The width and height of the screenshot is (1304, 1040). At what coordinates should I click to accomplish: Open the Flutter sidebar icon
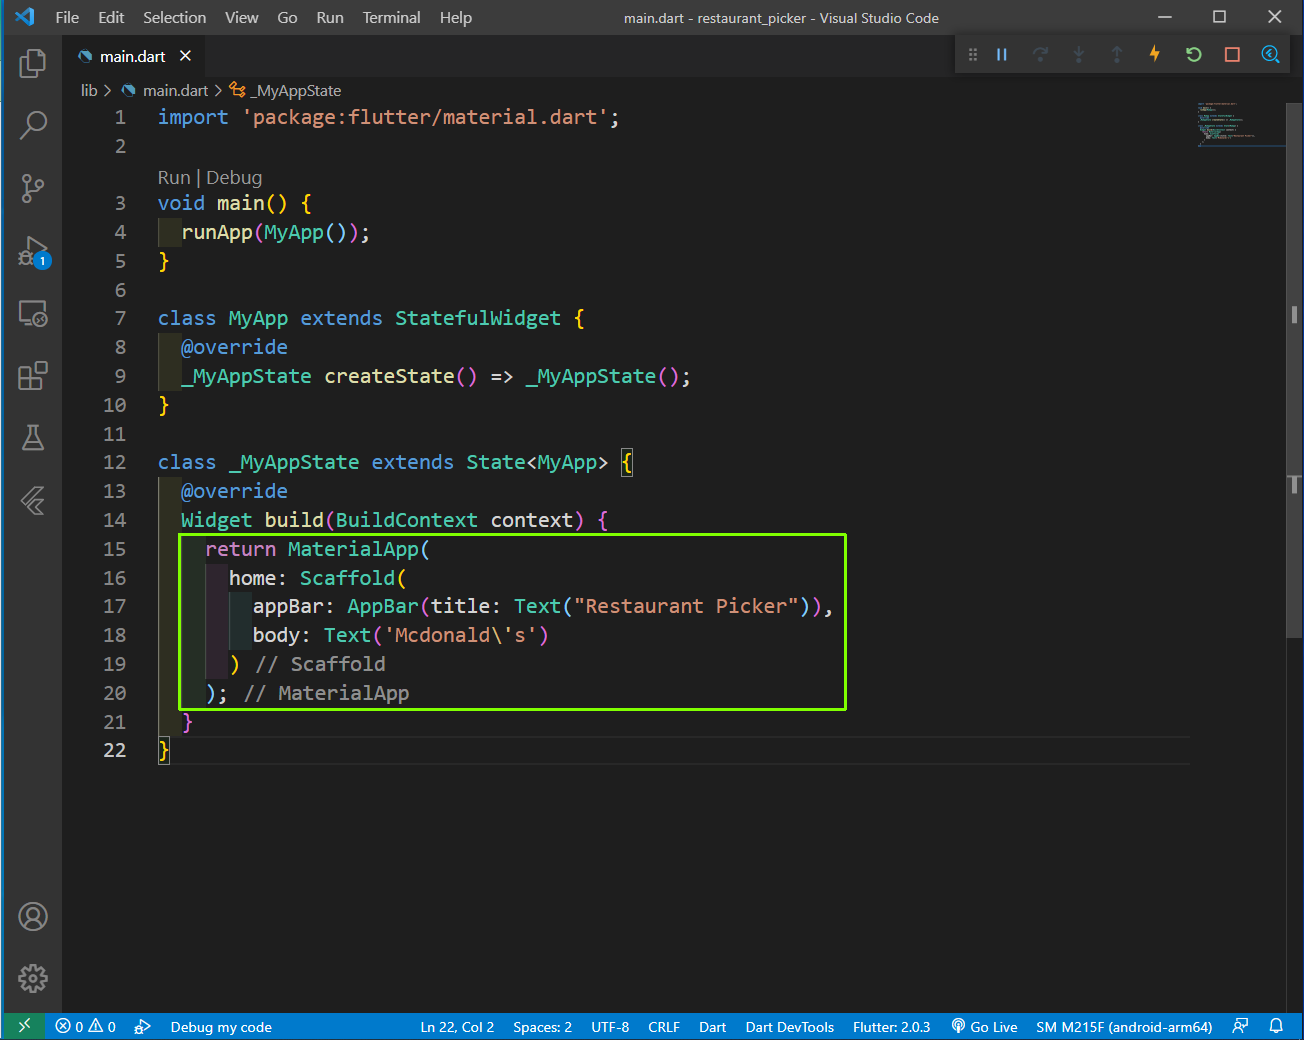[33, 500]
